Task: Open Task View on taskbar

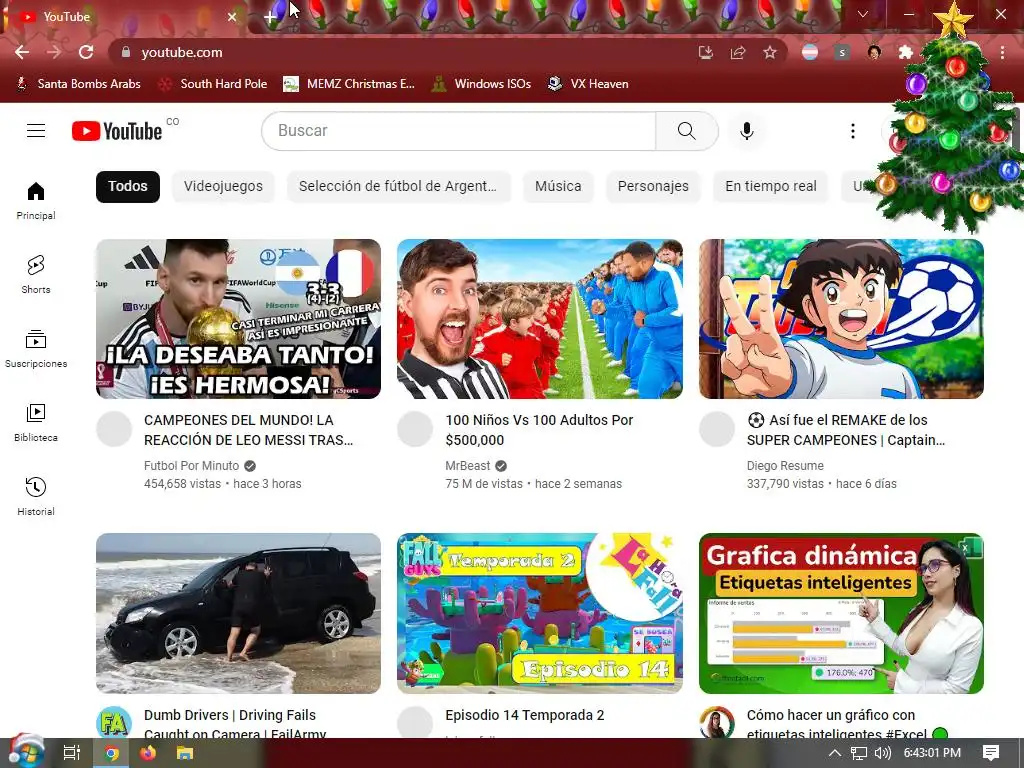Action: point(71,753)
